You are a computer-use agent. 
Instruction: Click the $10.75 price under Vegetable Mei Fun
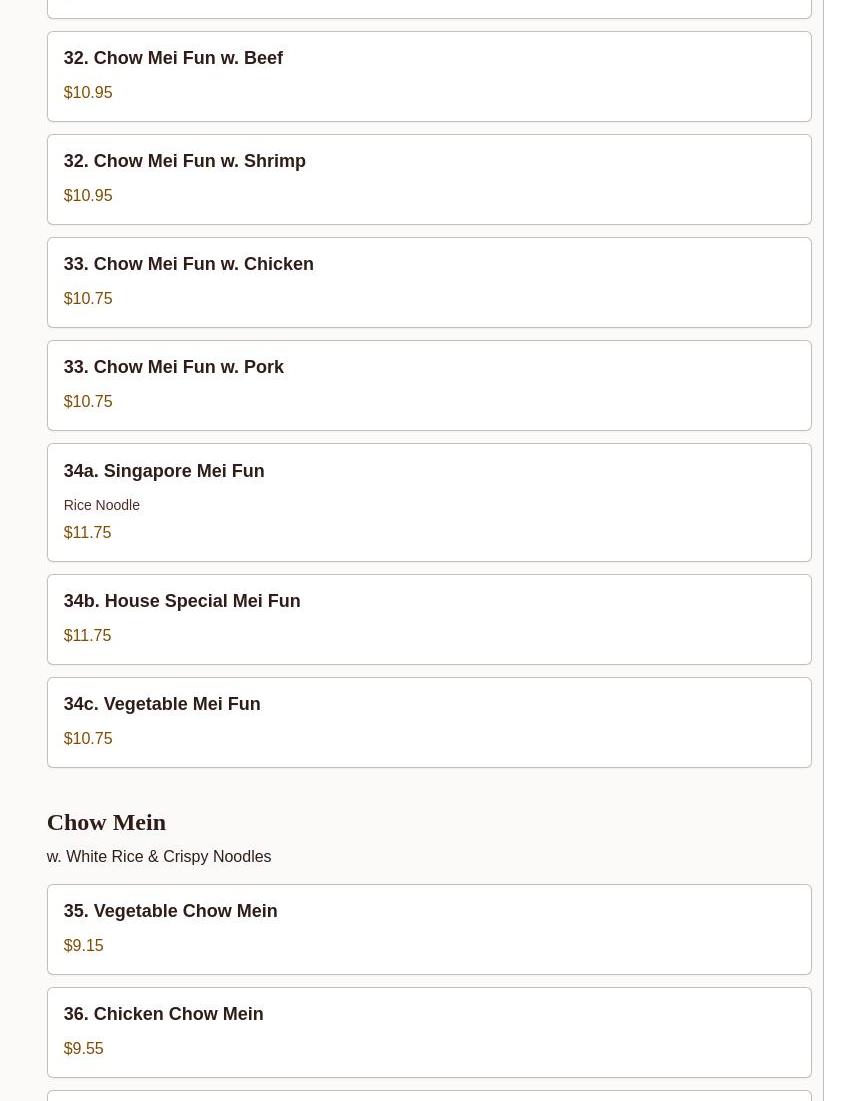click(88, 738)
